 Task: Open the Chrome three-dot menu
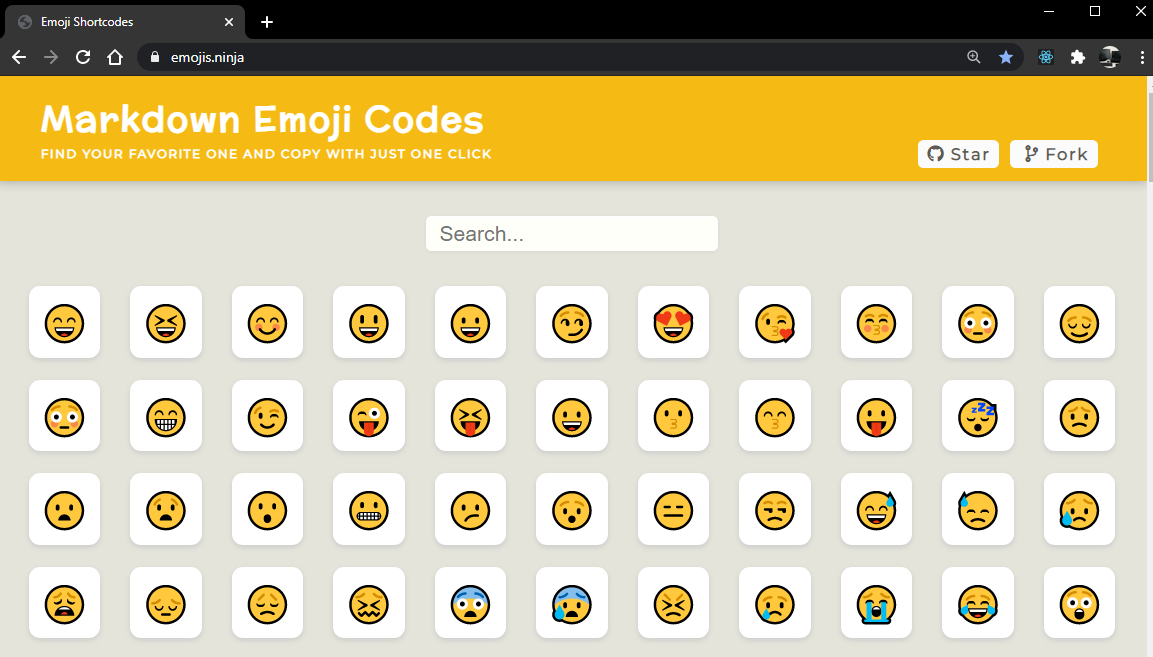(x=1141, y=57)
